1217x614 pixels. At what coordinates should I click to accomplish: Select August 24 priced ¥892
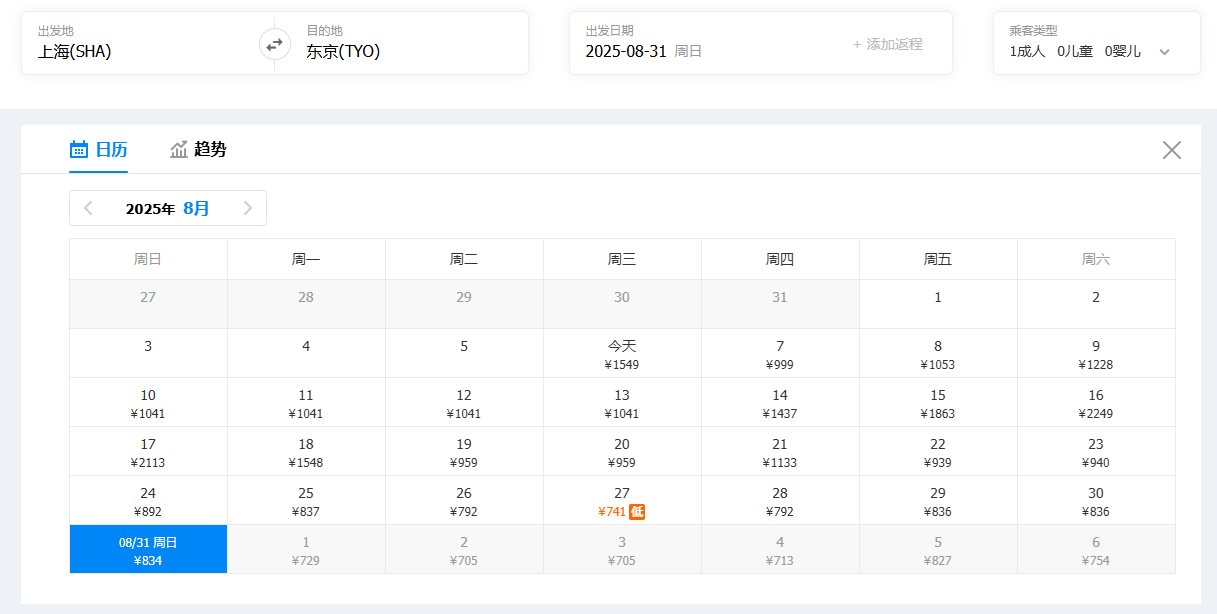[x=148, y=501]
